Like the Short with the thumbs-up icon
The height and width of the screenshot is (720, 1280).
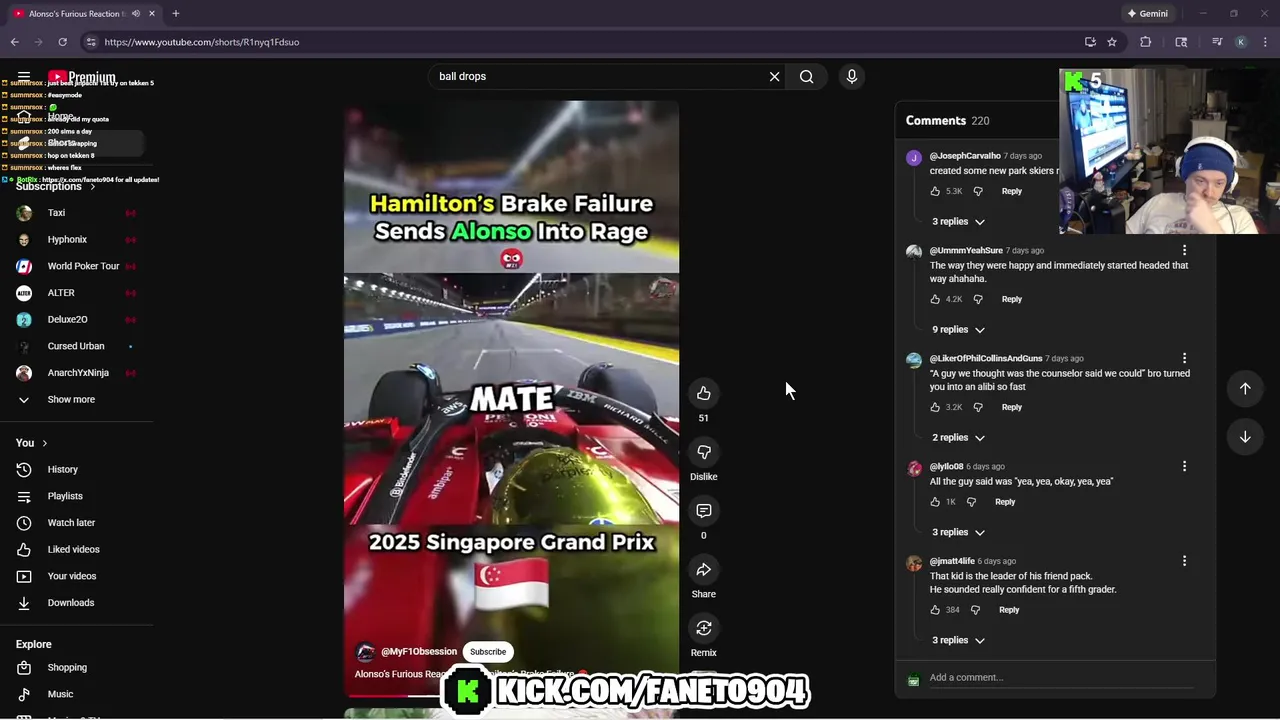(704, 394)
